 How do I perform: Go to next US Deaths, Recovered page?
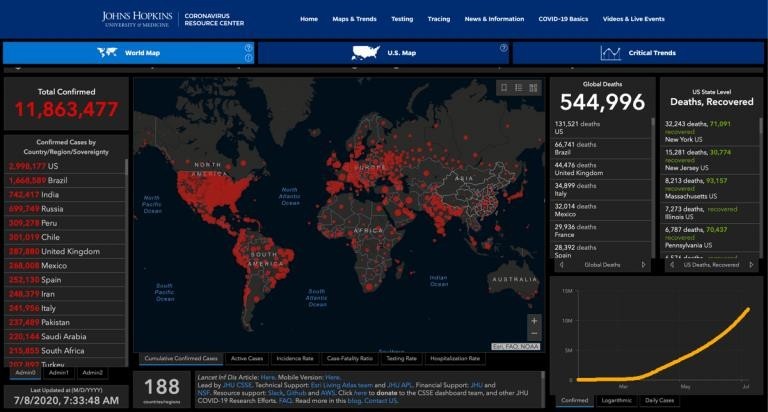(x=751, y=265)
